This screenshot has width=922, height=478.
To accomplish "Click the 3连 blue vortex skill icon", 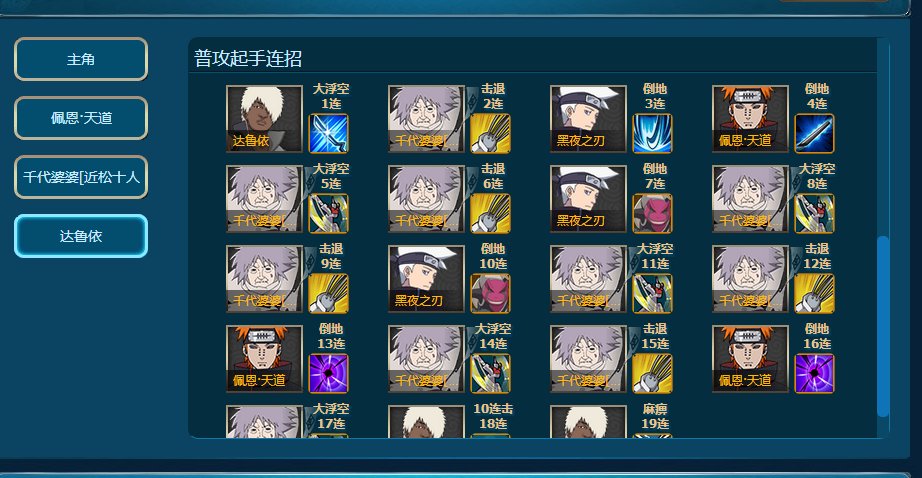I will tap(653, 133).
